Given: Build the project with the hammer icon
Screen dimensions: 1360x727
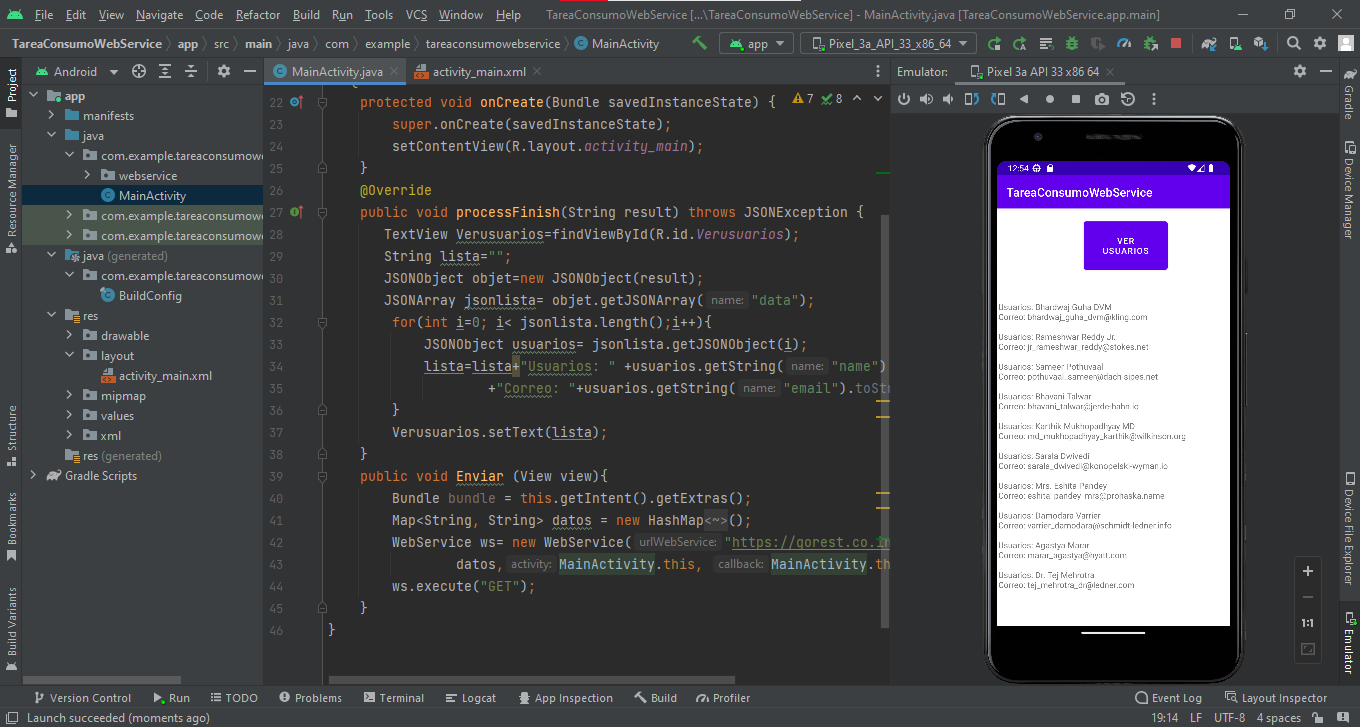Looking at the screenshot, I should coord(700,44).
